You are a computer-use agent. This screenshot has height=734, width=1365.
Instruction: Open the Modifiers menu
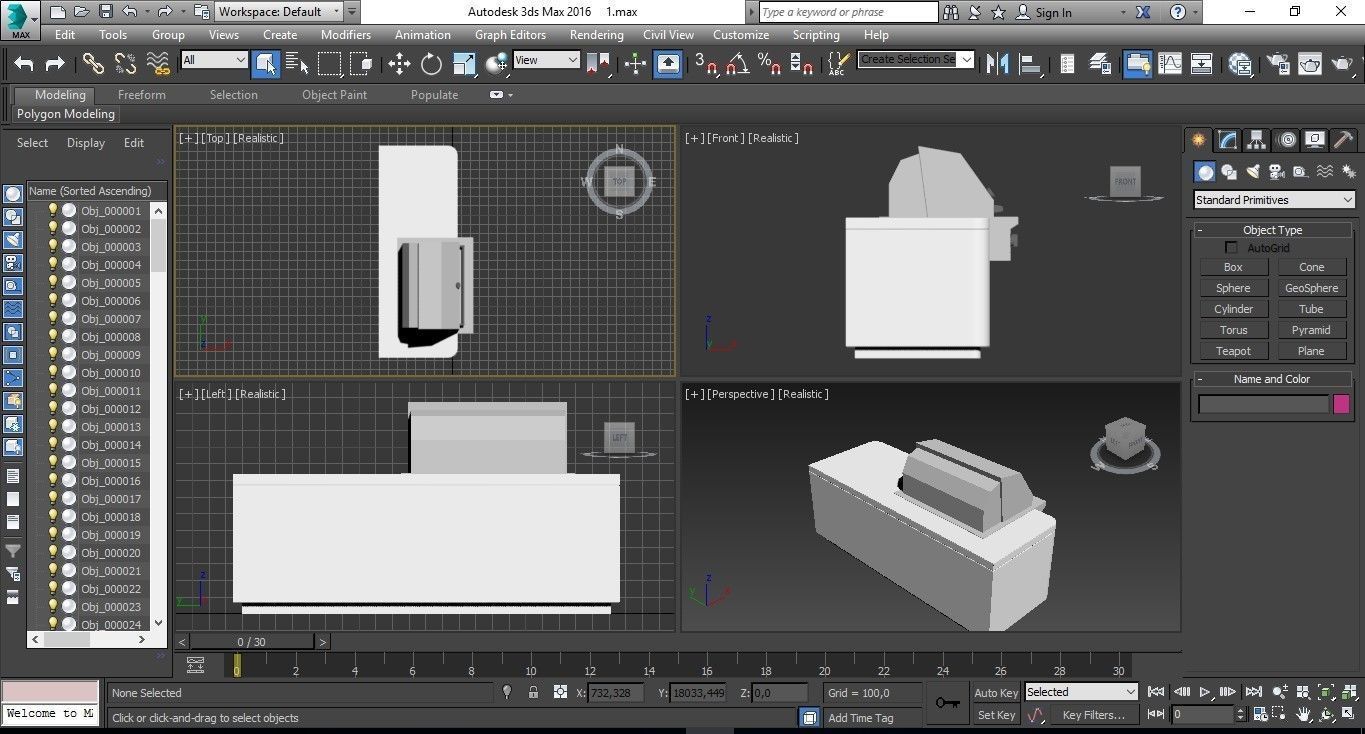pos(346,34)
